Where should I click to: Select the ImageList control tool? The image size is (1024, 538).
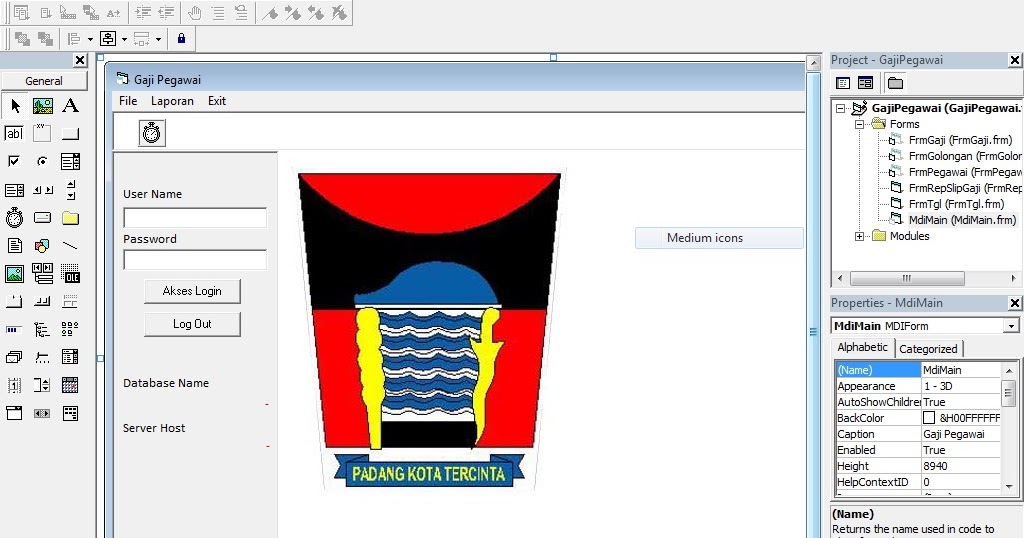14,358
